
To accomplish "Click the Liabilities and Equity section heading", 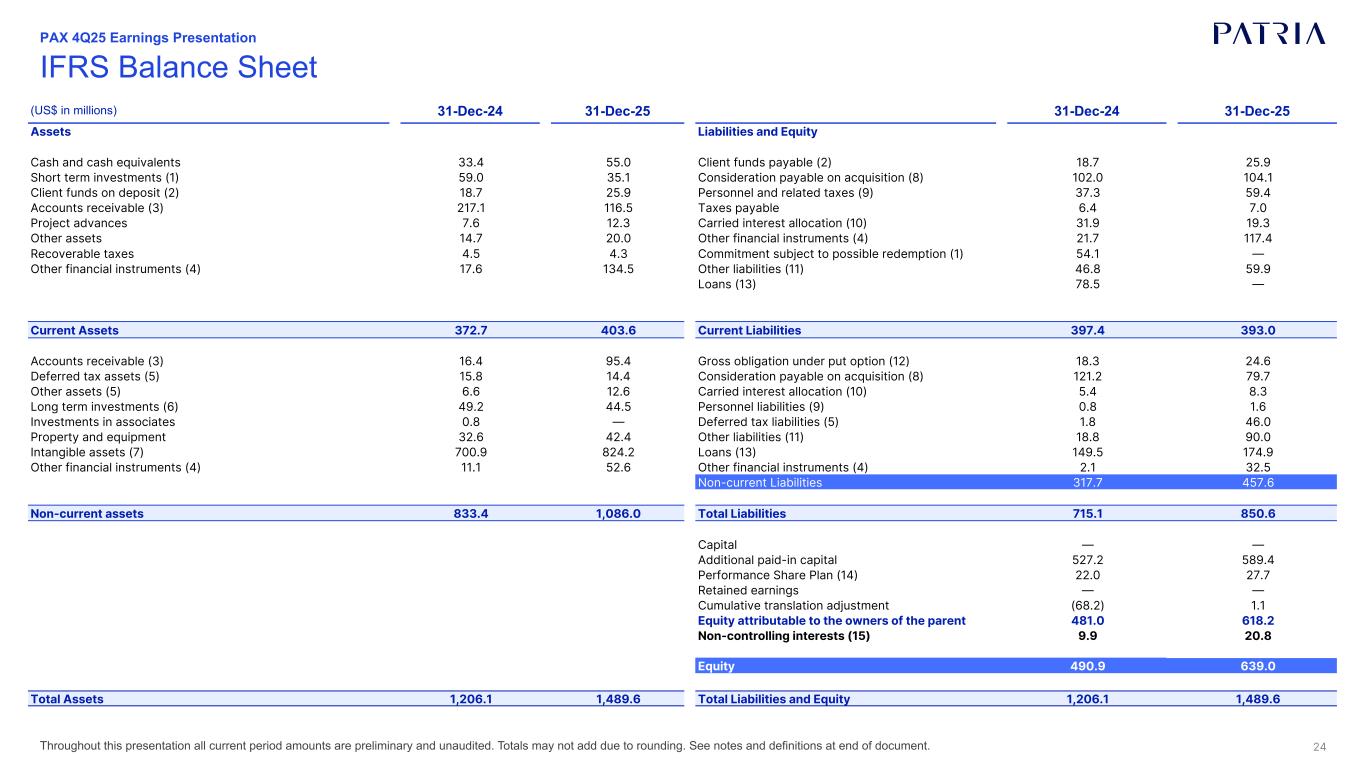I will point(757,131).
